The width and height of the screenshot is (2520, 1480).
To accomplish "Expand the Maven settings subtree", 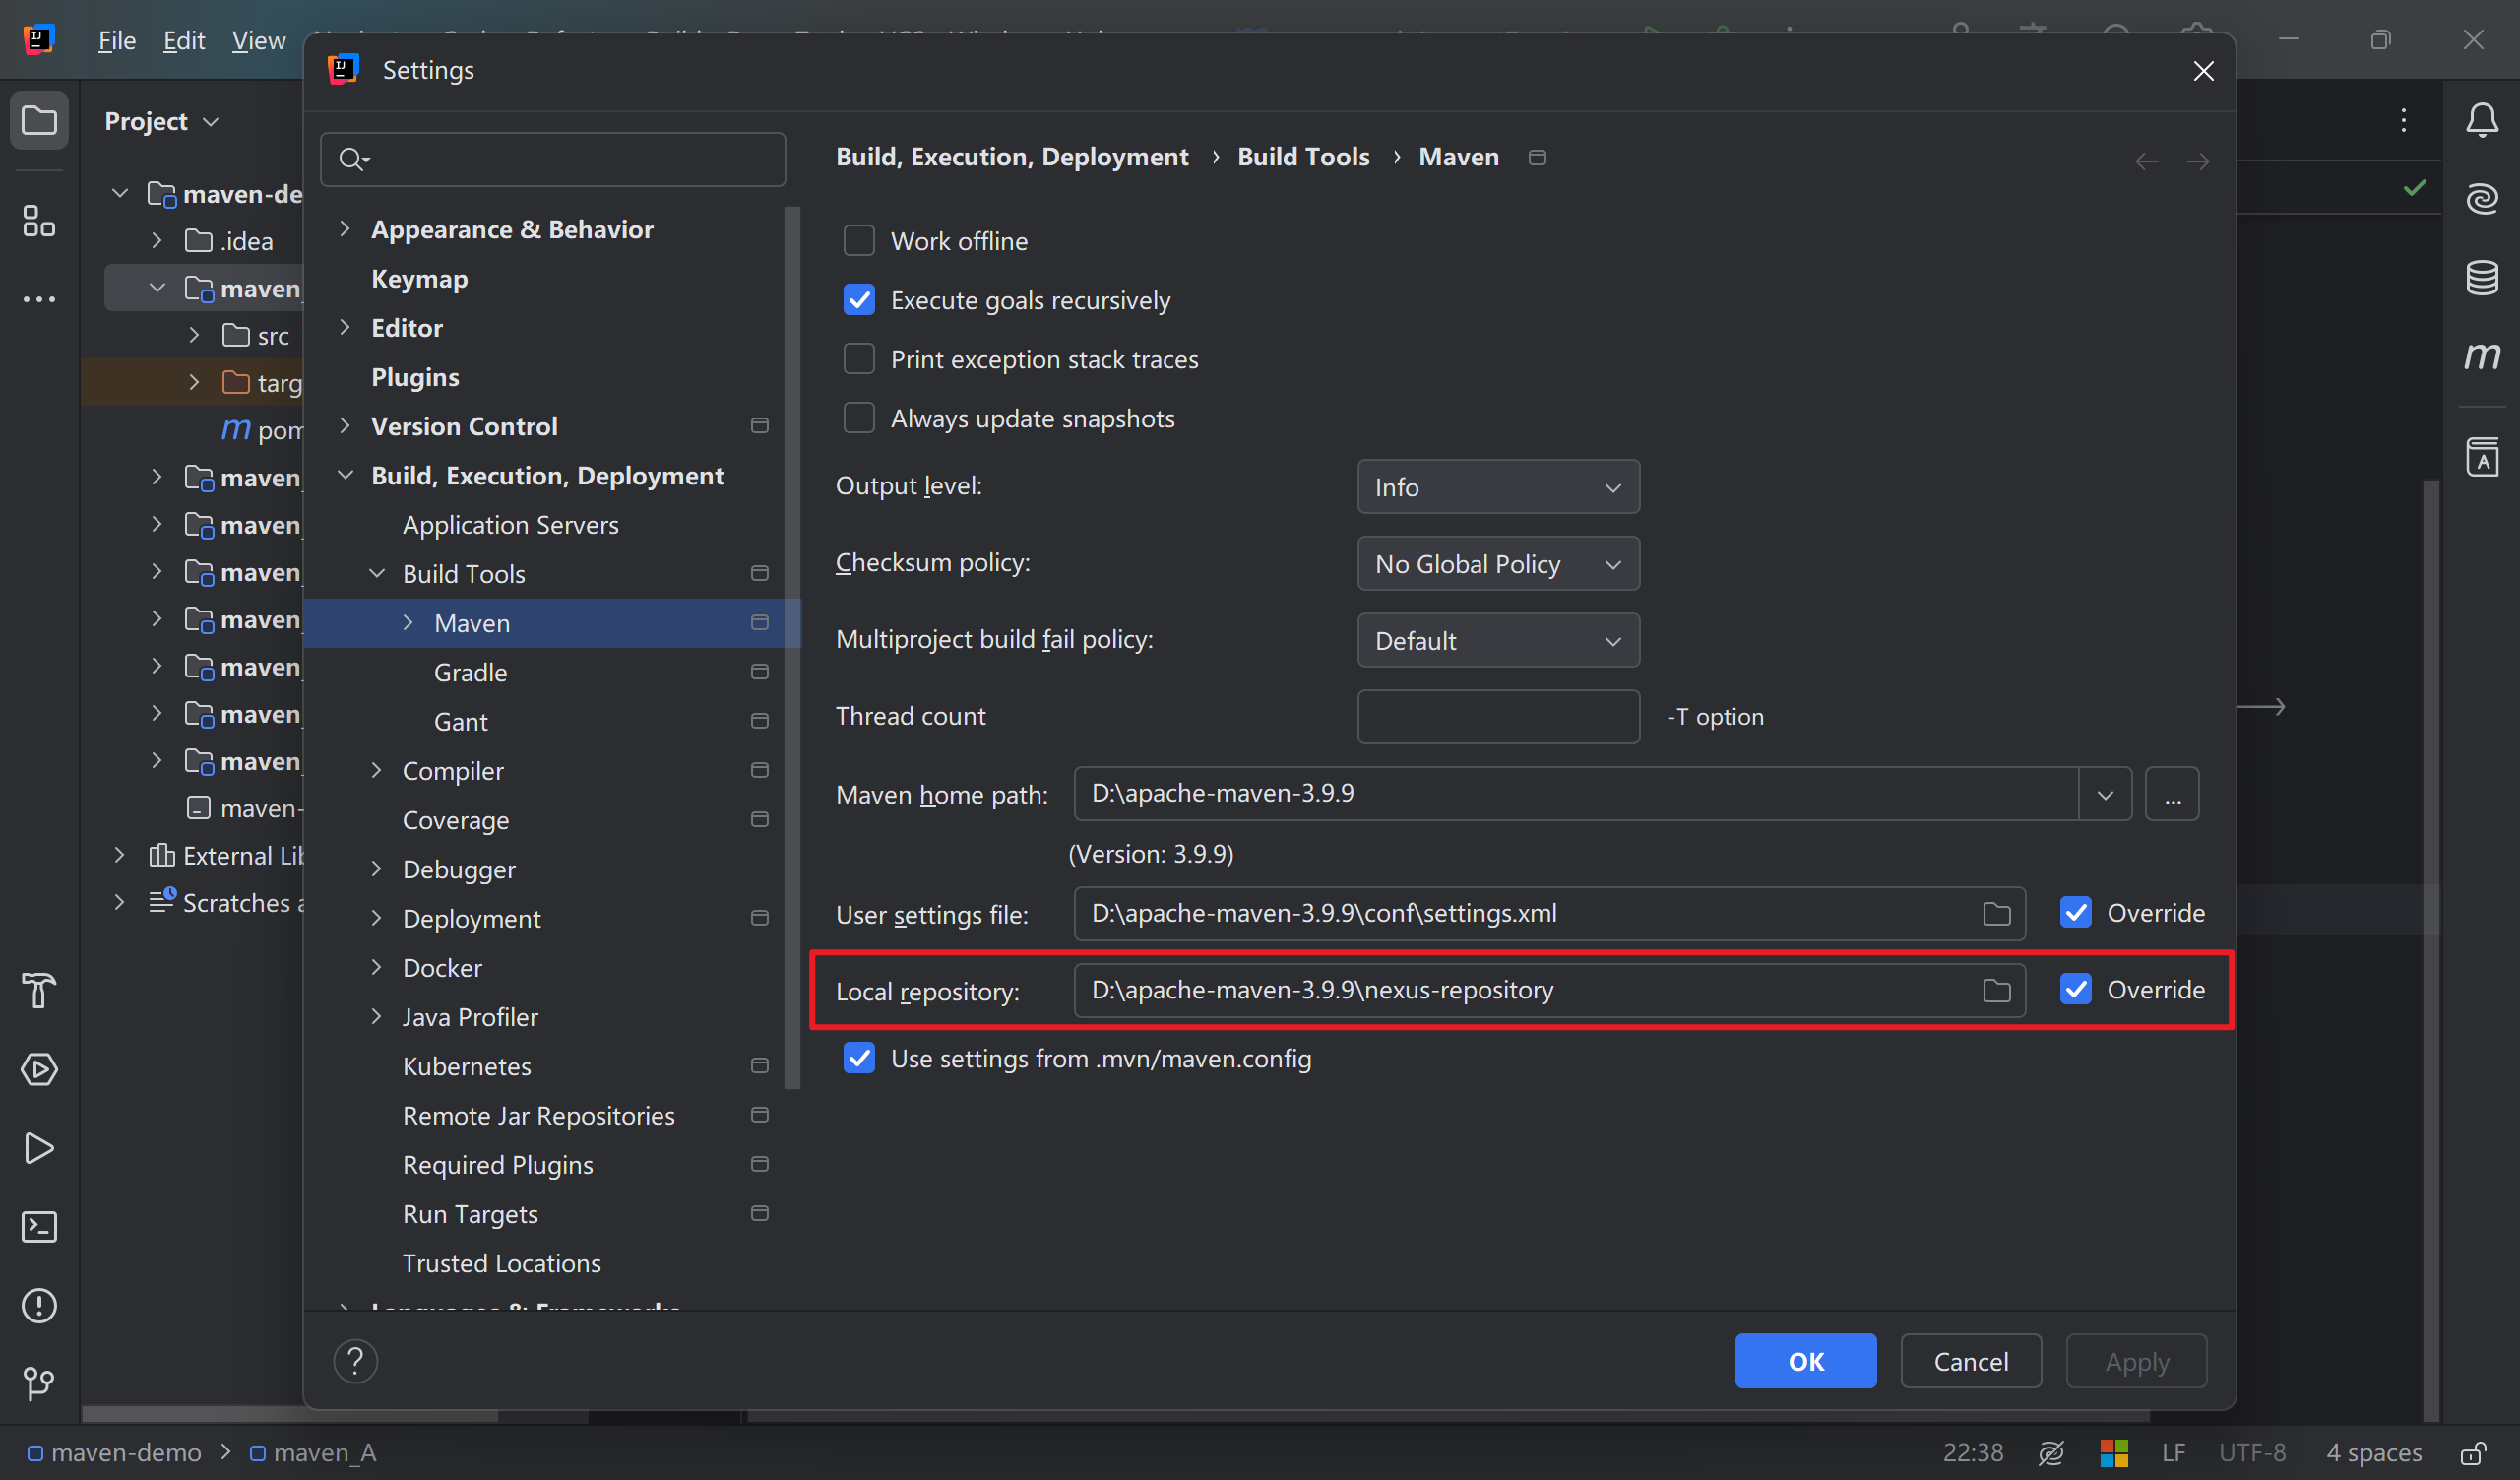I will pos(407,623).
